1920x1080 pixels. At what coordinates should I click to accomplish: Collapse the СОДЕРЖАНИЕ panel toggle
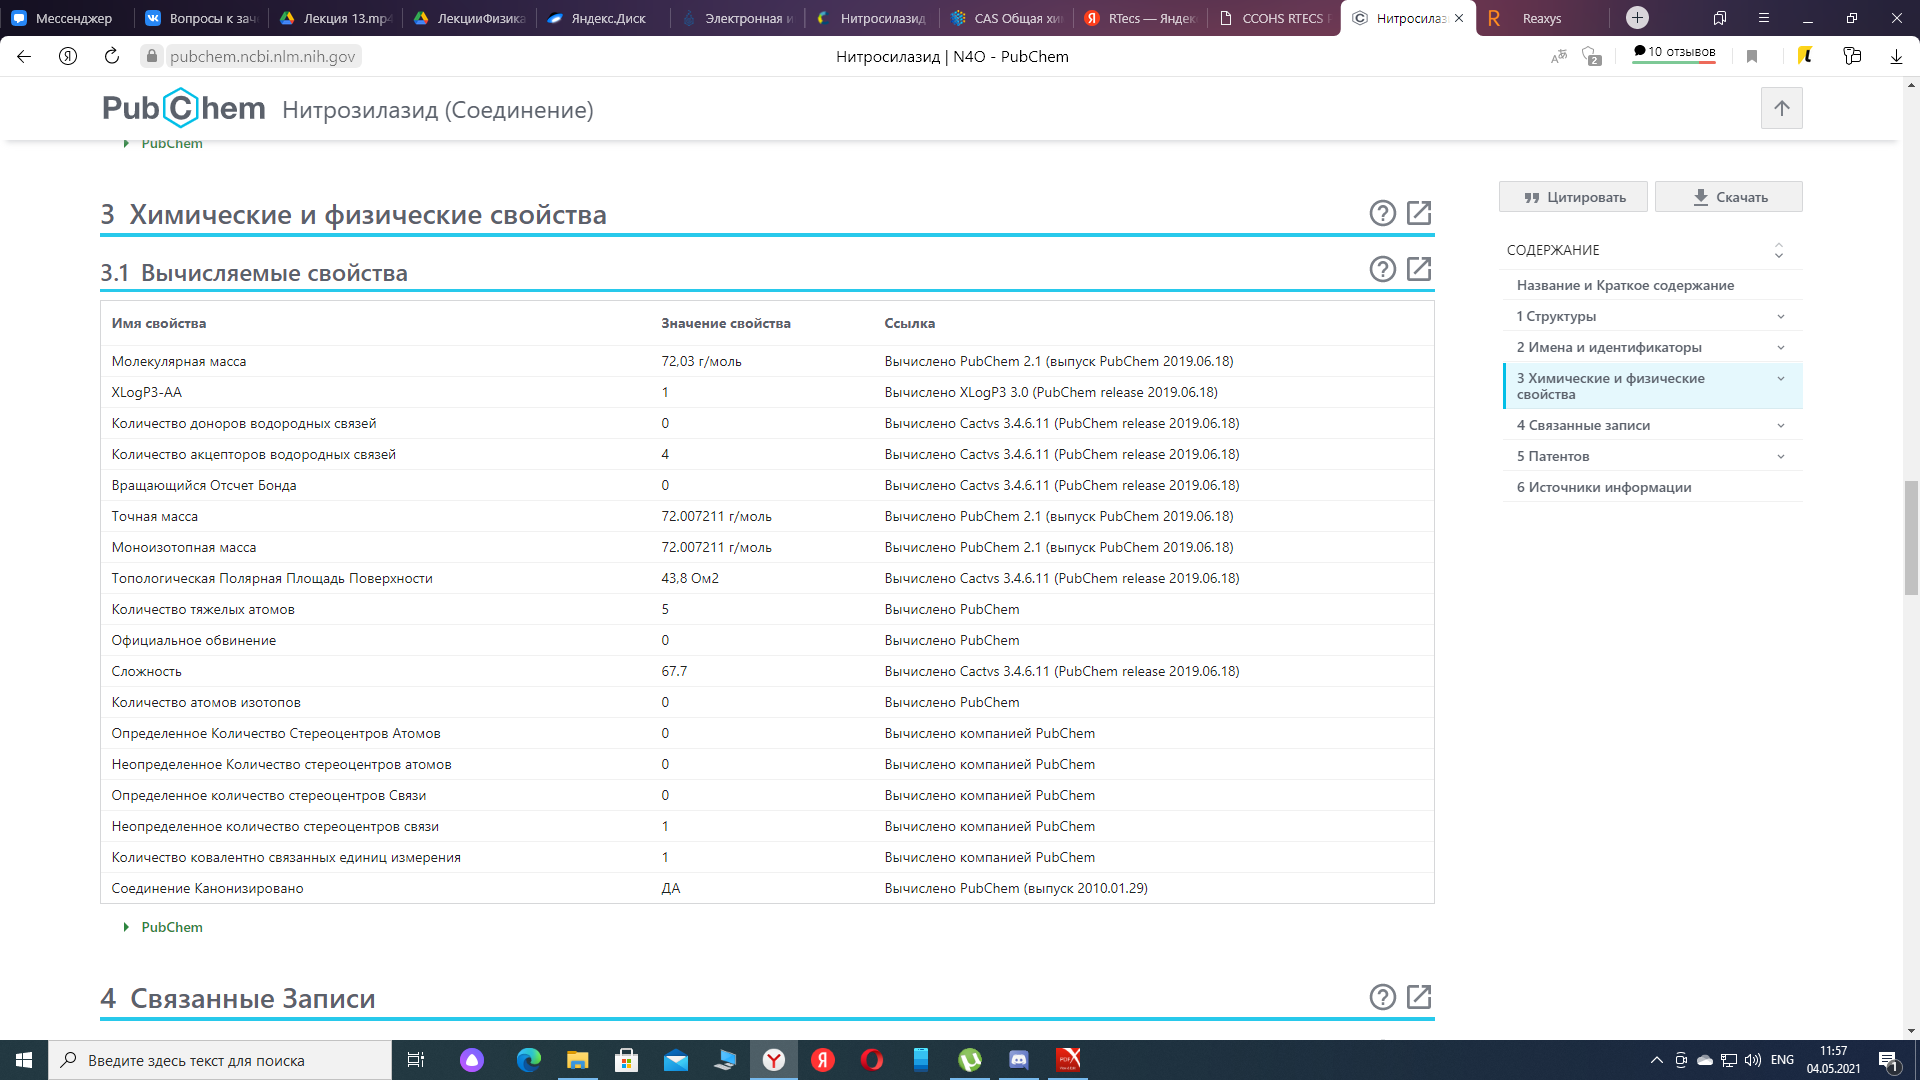coord(1778,250)
